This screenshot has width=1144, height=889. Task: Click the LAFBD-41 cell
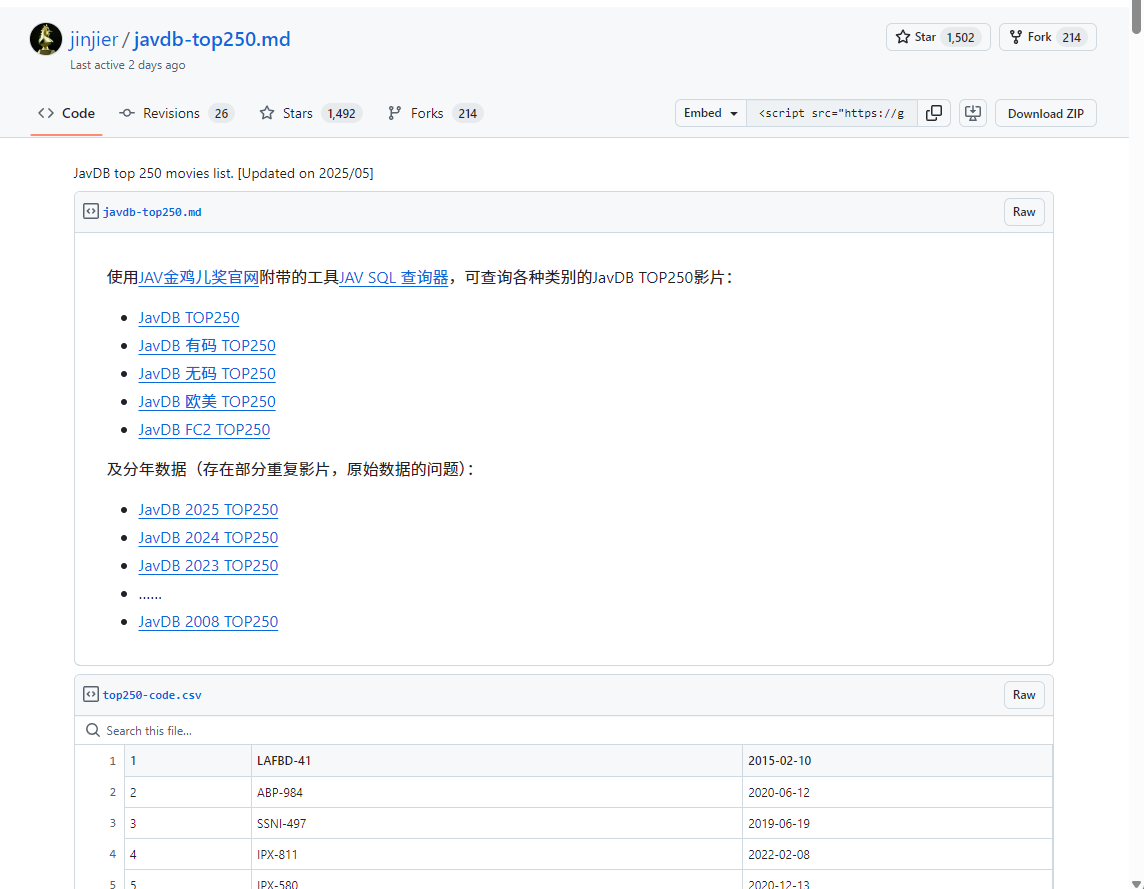(x=496, y=761)
